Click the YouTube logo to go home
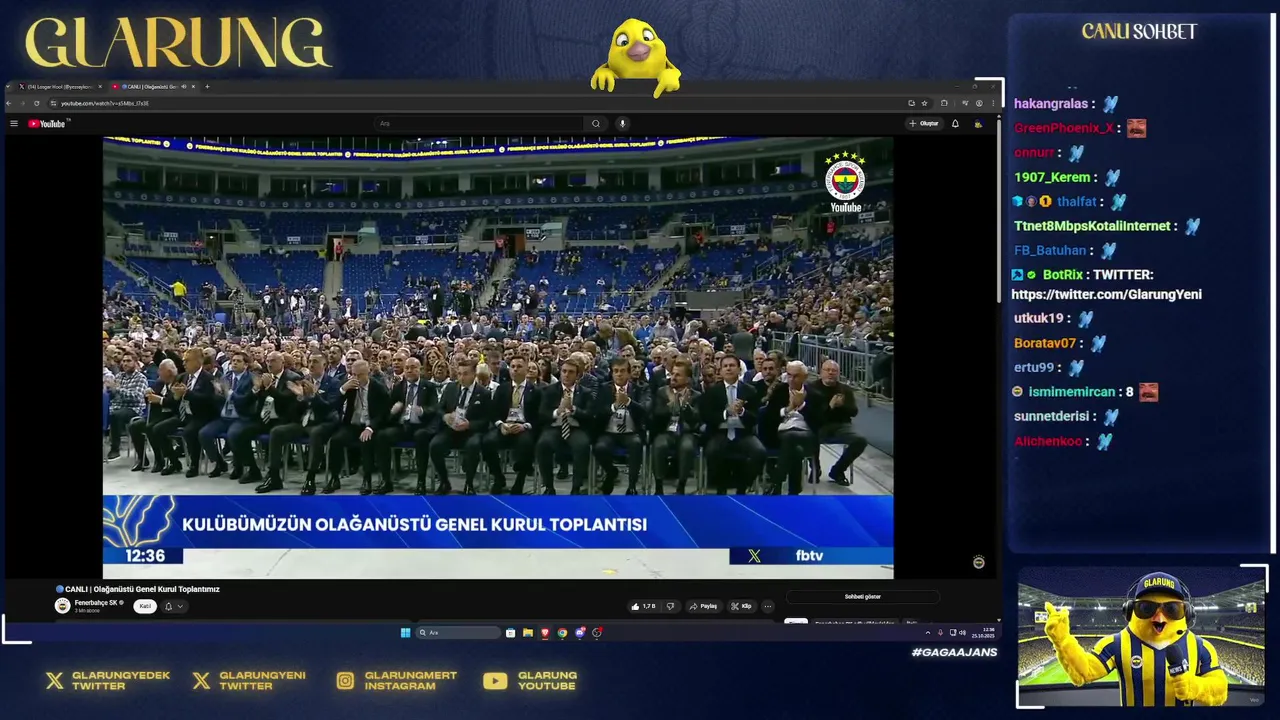Image resolution: width=1280 pixels, height=720 pixels. point(46,124)
